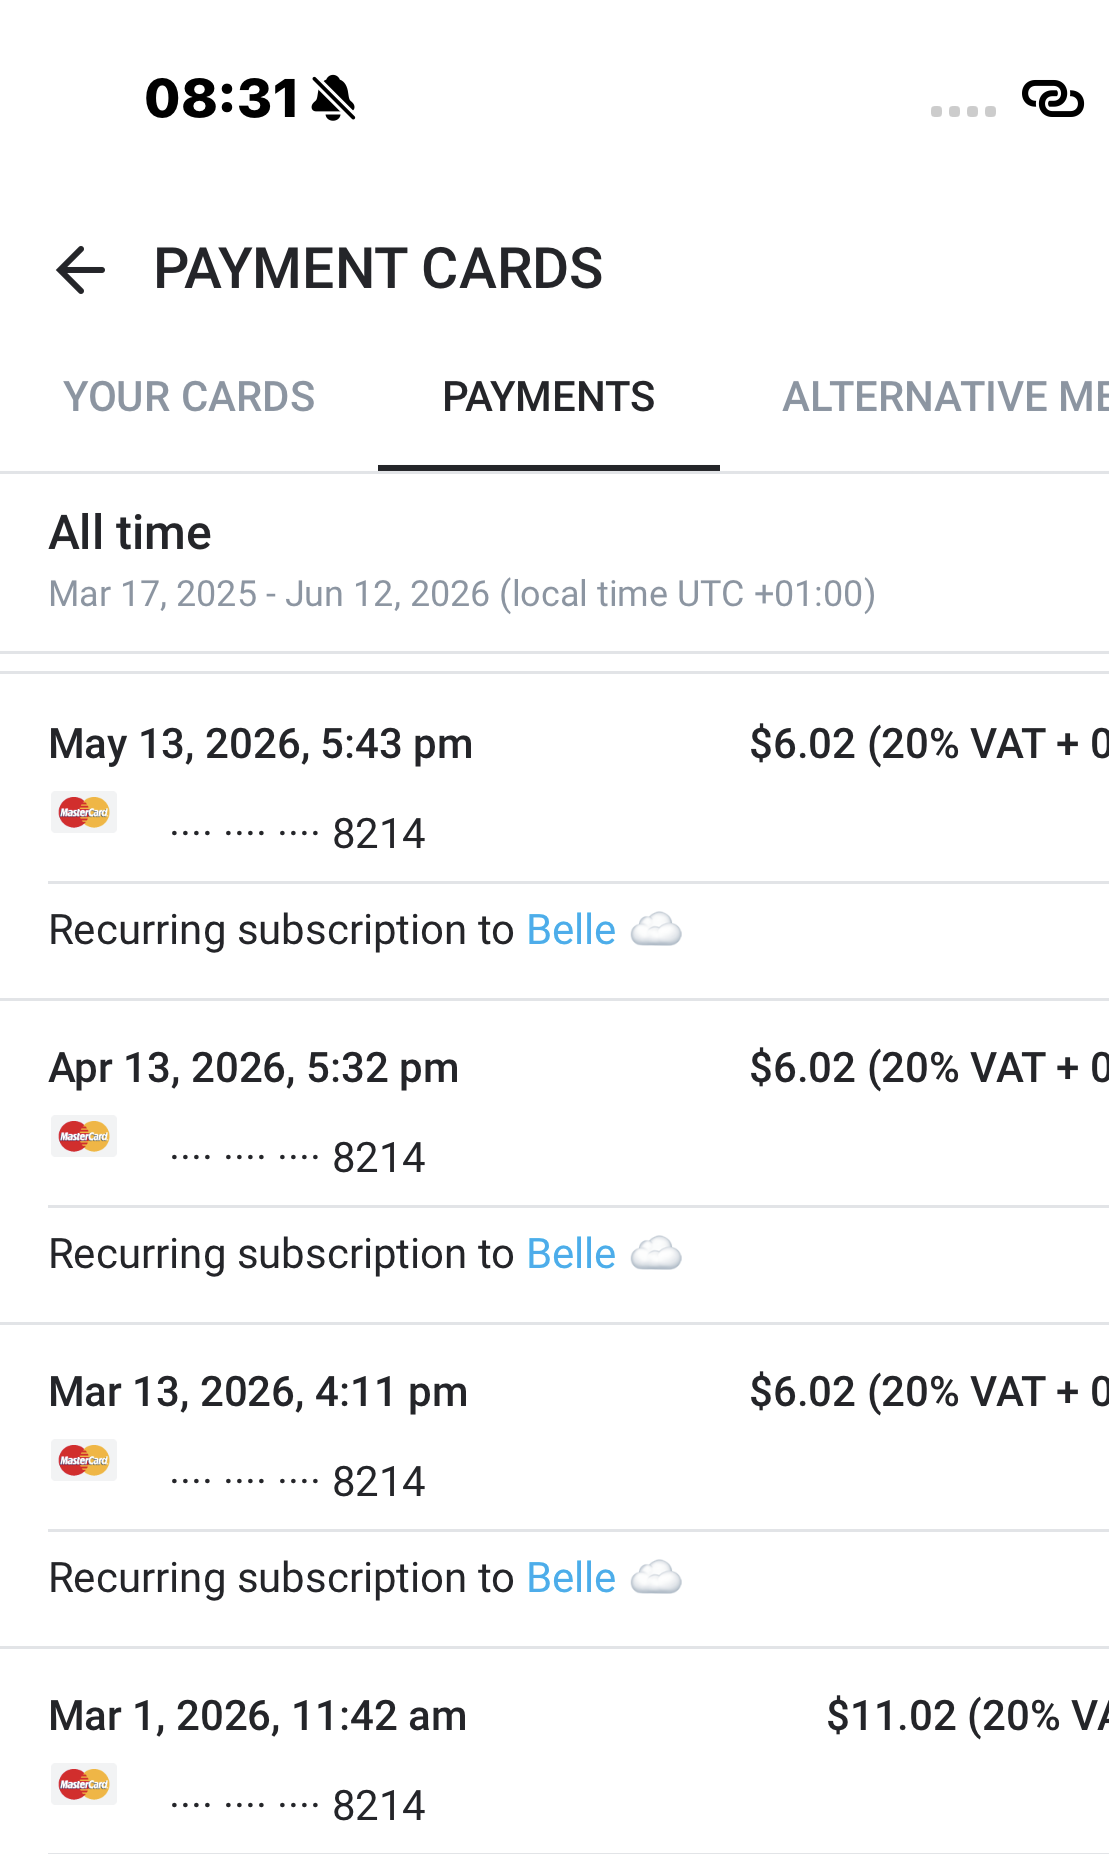Screen dimensions: 1109x1854
Task: Tap the back arrow beside Payment Cards
Action: click(81, 270)
